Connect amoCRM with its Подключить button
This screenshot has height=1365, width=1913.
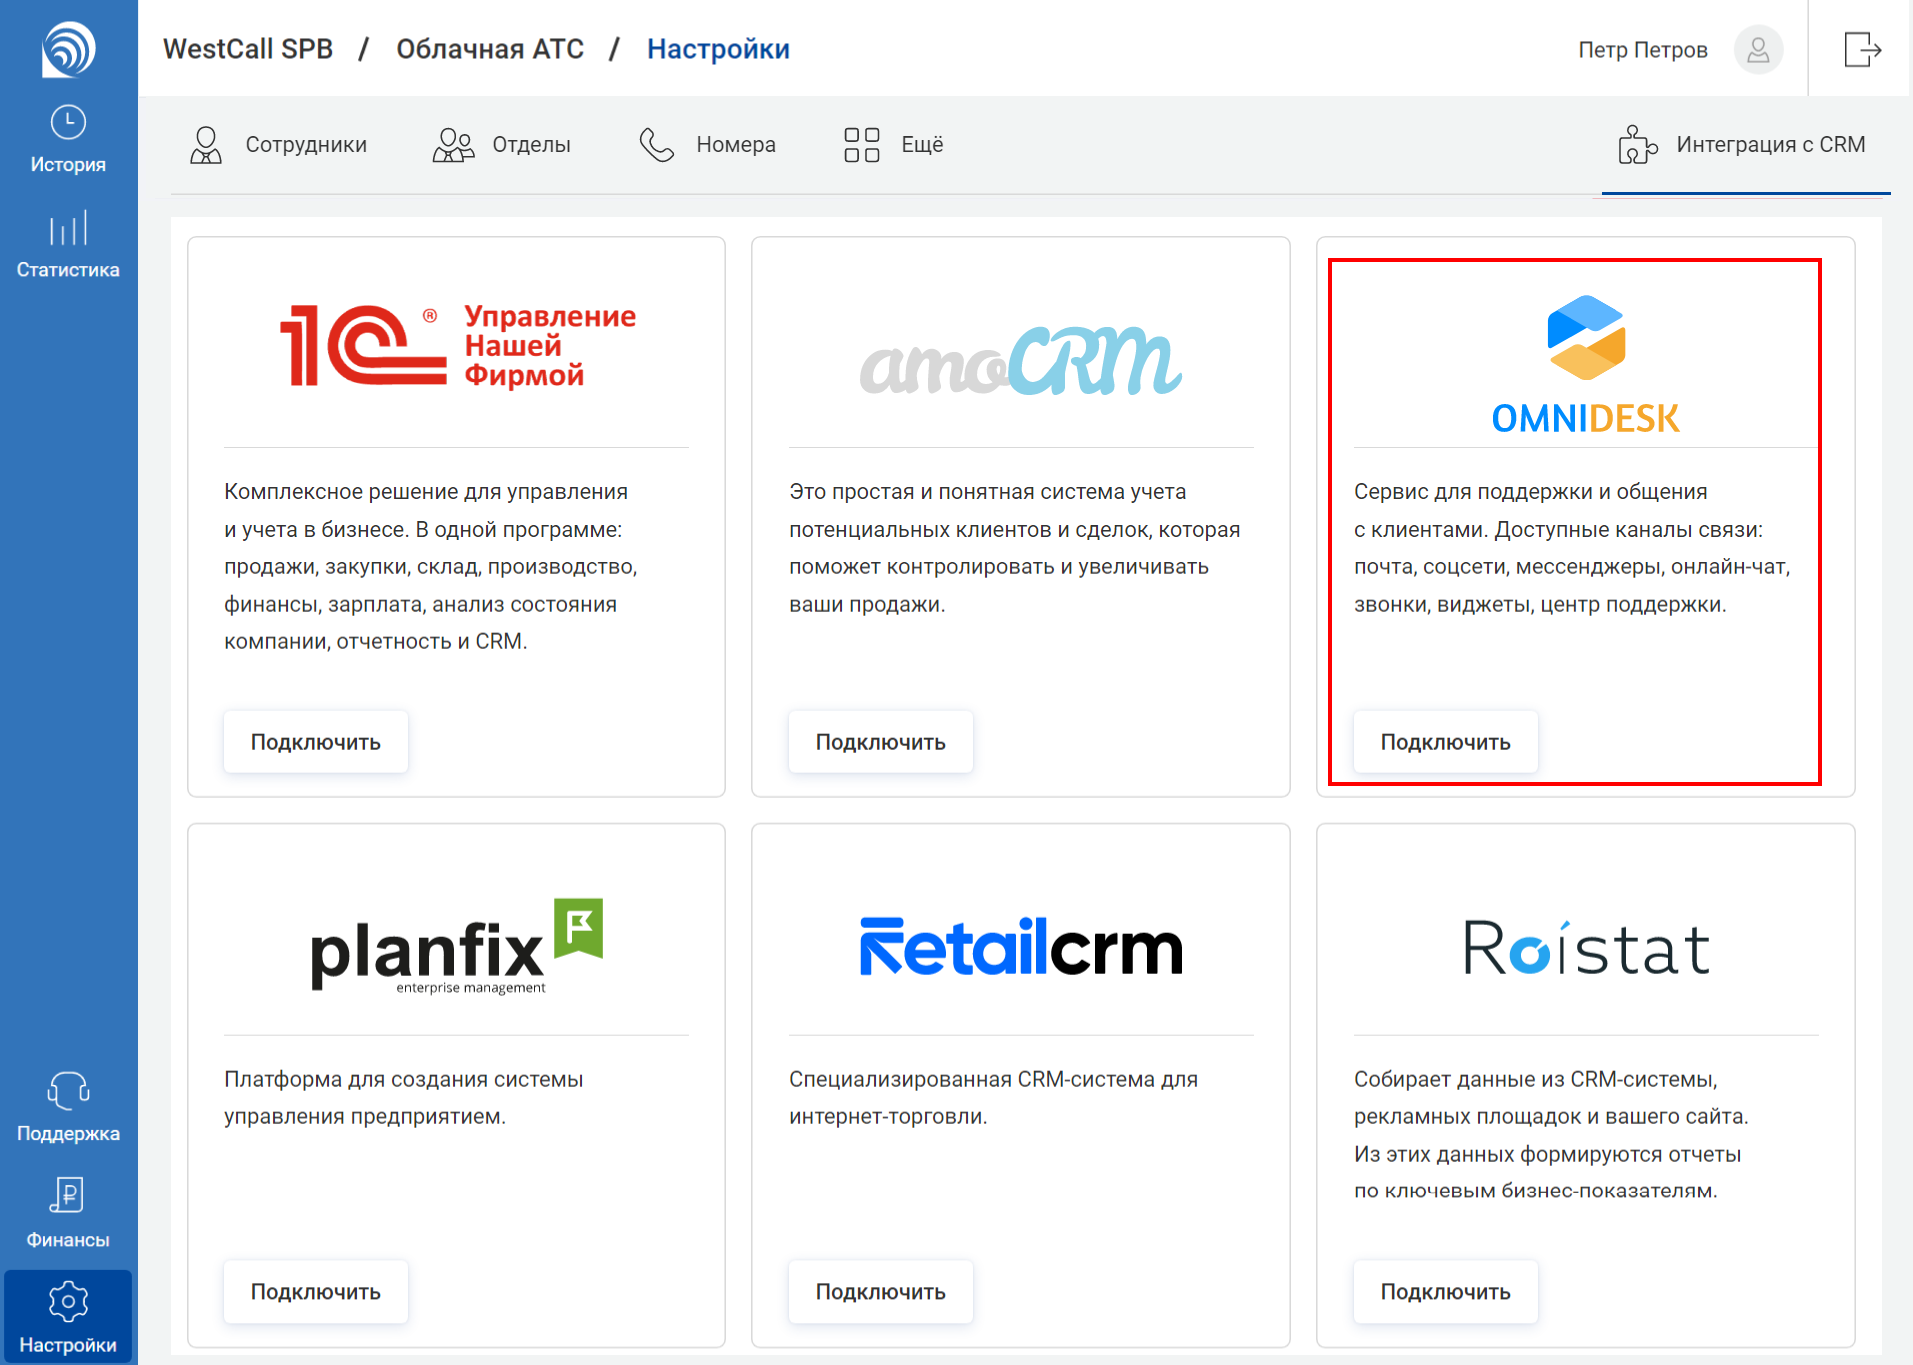[x=881, y=742]
